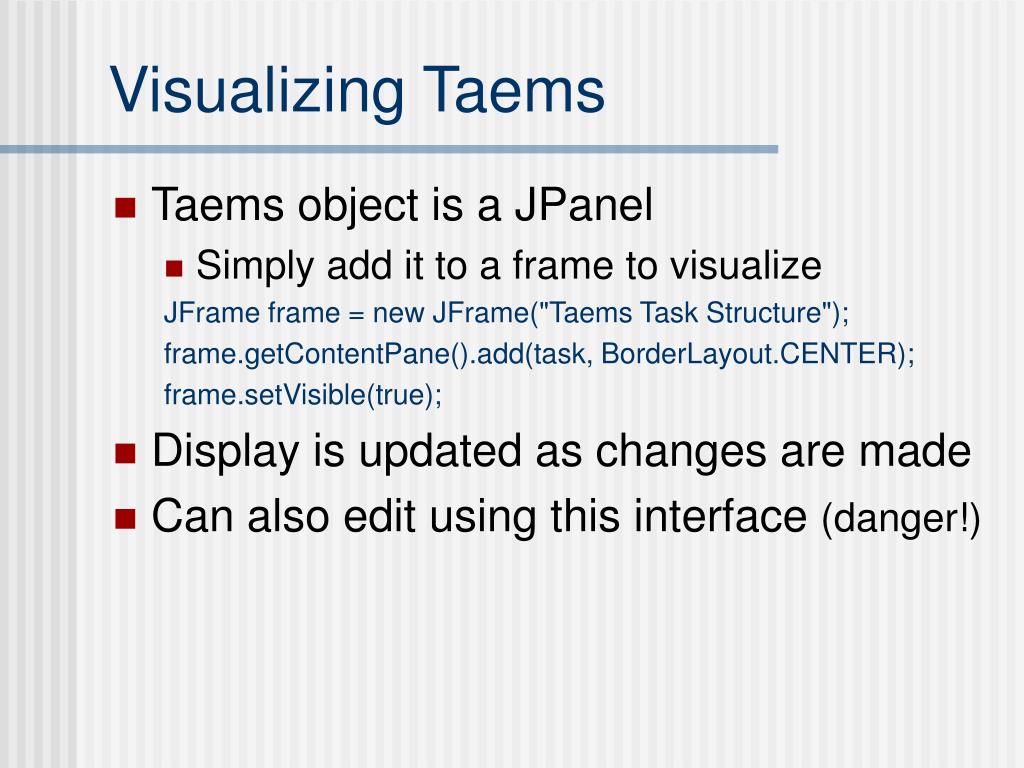Click the blue horizontal rule under the title
The image size is (1024, 768).
click(389, 150)
